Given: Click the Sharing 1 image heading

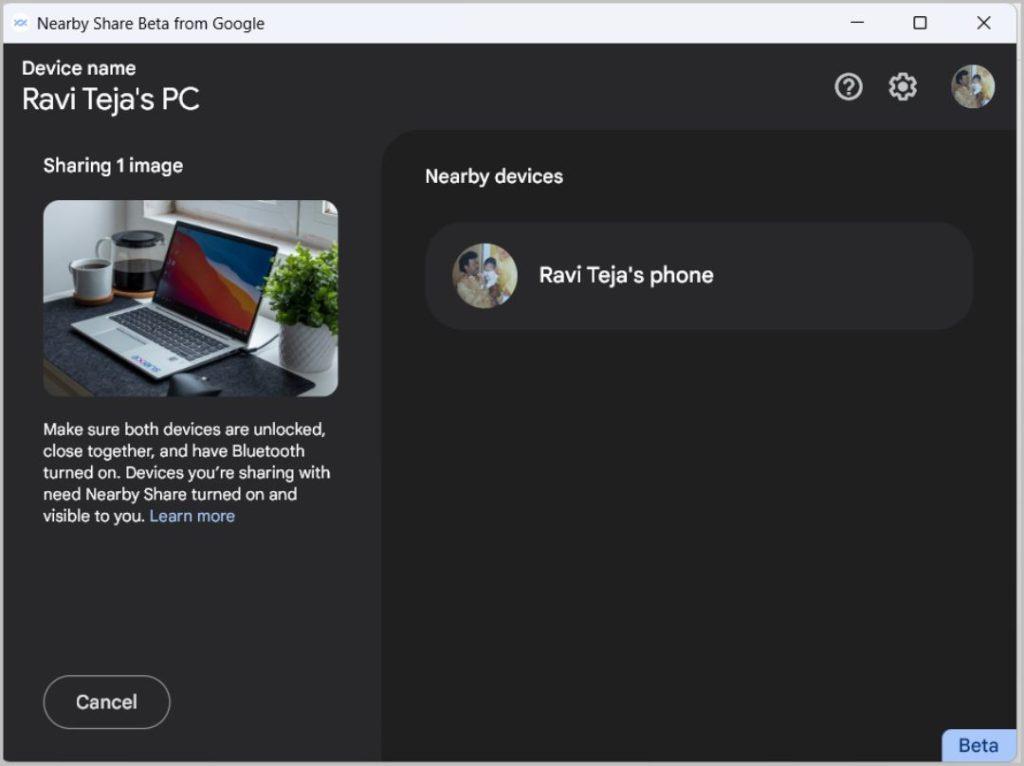Looking at the screenshot, I should coord(113,166).
